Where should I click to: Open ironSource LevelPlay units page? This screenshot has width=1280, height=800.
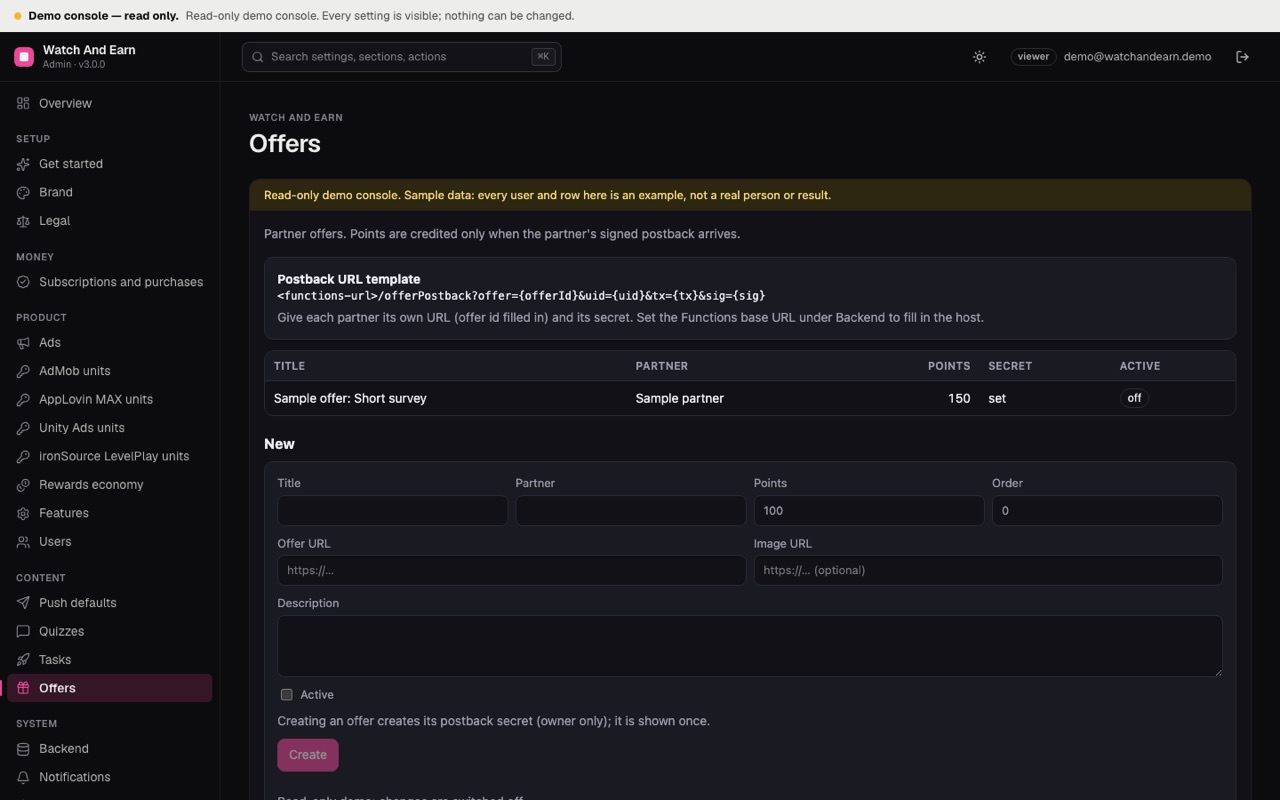(110, 456)
